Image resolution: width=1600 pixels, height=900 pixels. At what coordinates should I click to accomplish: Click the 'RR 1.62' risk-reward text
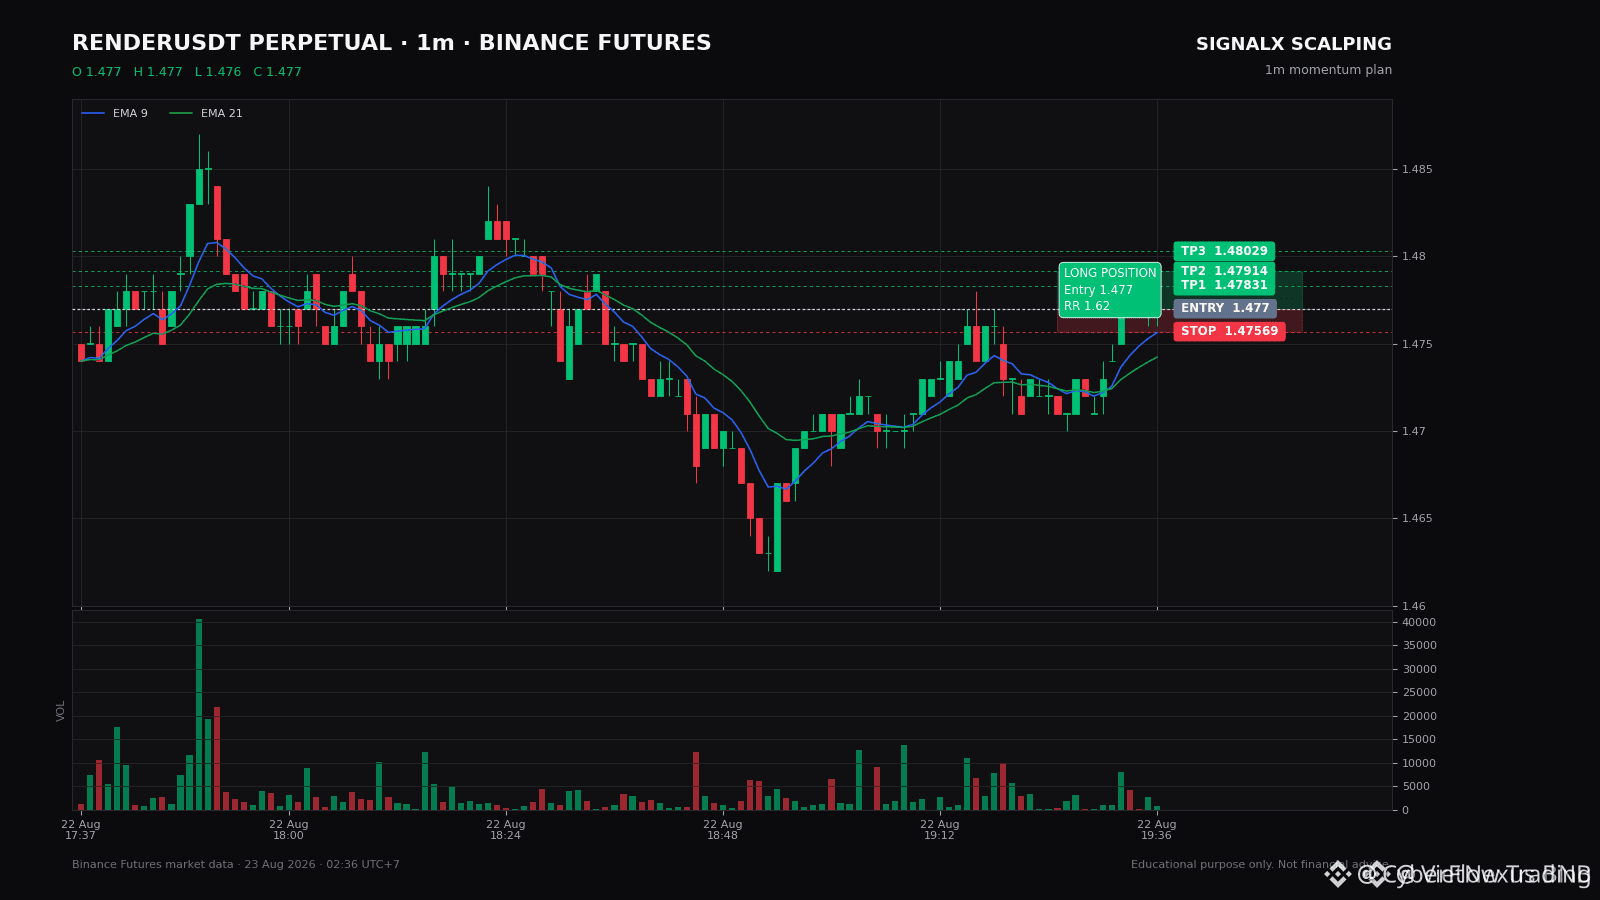[x=1087, y=307]
